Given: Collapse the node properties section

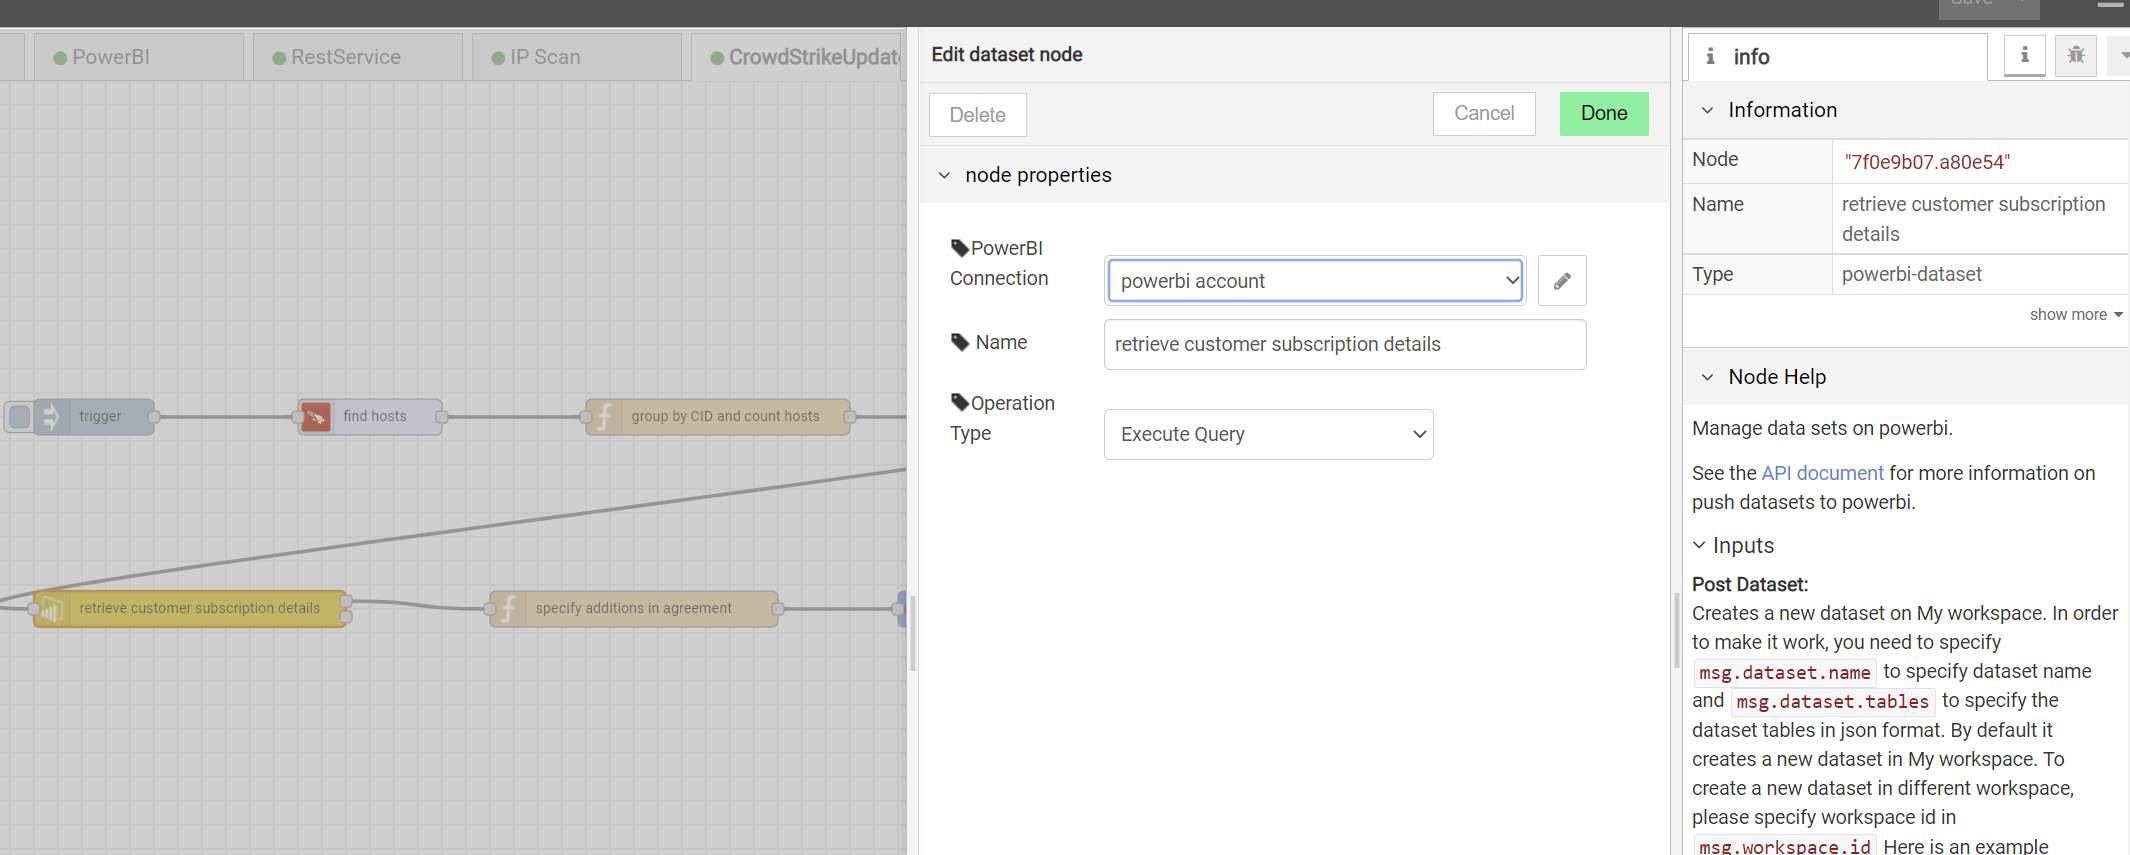Looking at the screenshot, I should click(944, 175).
